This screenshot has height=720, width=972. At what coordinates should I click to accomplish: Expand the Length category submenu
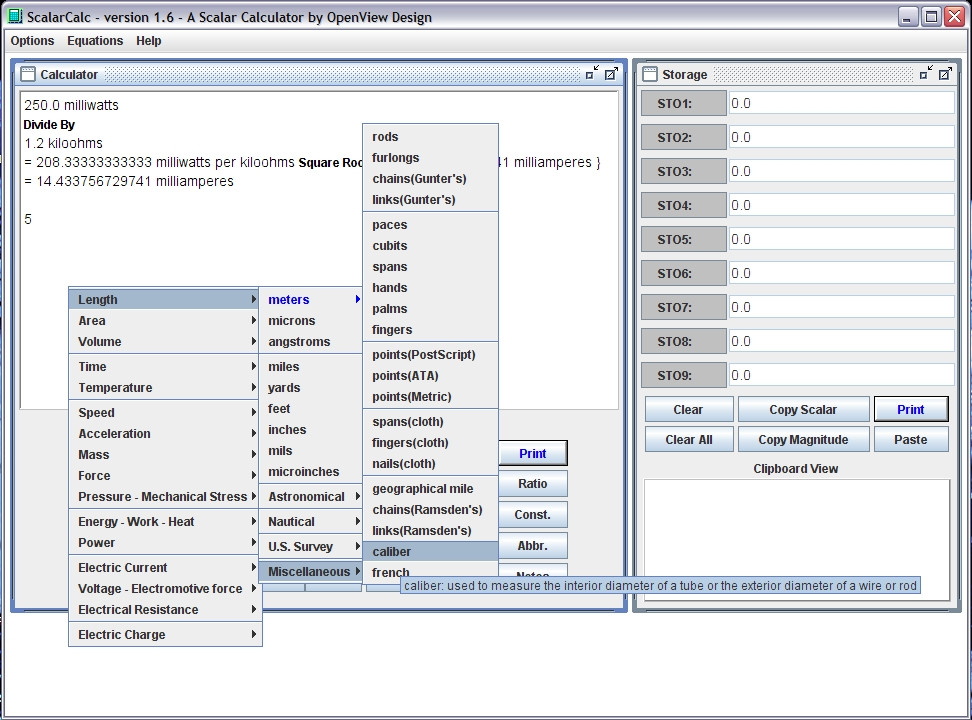[x=164, y=300]
